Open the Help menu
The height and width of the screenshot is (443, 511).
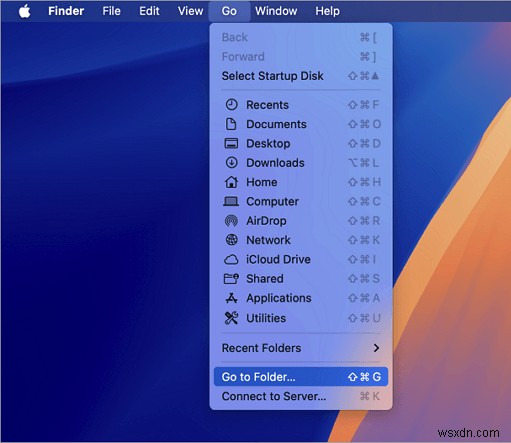coord(328,11)
